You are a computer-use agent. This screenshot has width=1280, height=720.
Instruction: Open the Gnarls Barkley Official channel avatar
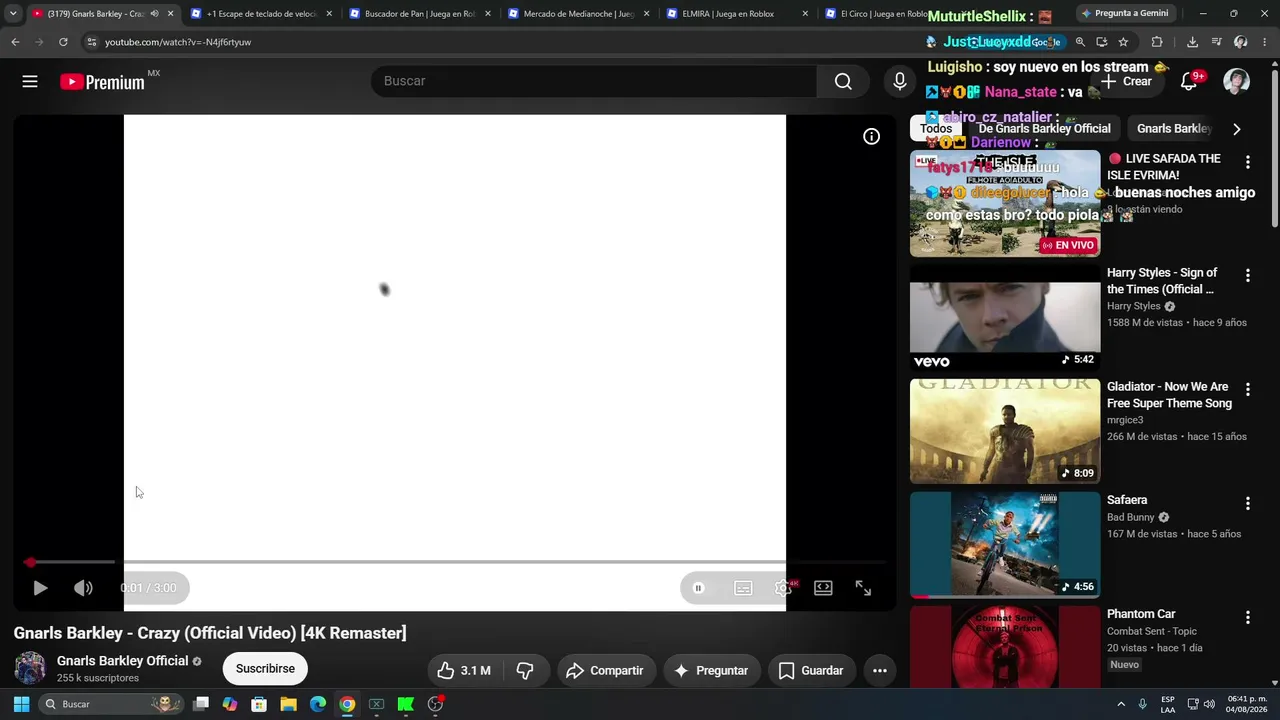30,669
